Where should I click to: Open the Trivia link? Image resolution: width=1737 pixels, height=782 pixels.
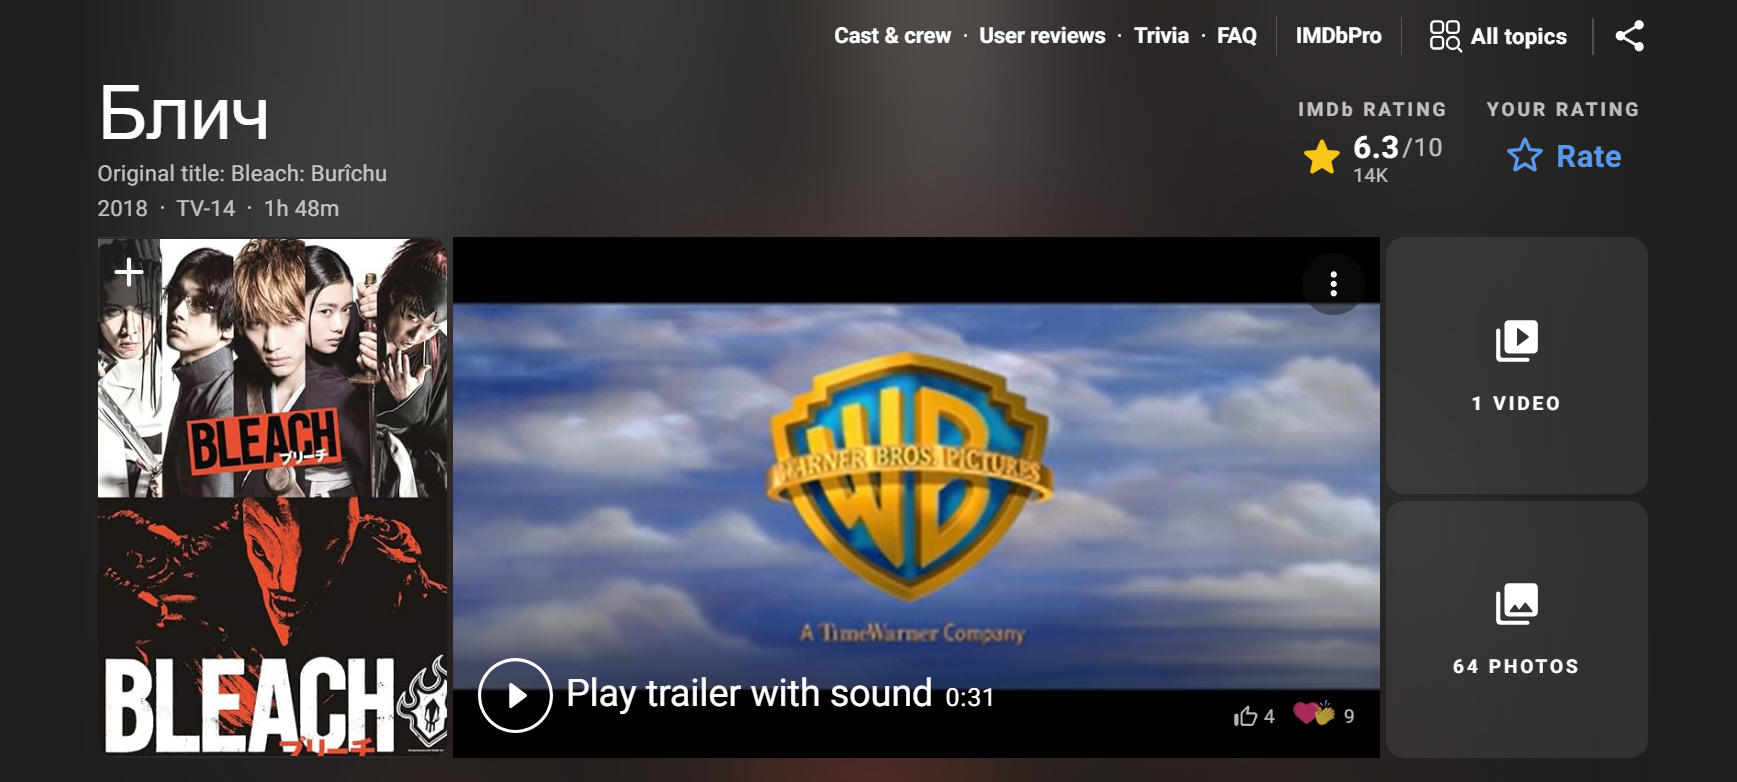(x=1161, y=36)
